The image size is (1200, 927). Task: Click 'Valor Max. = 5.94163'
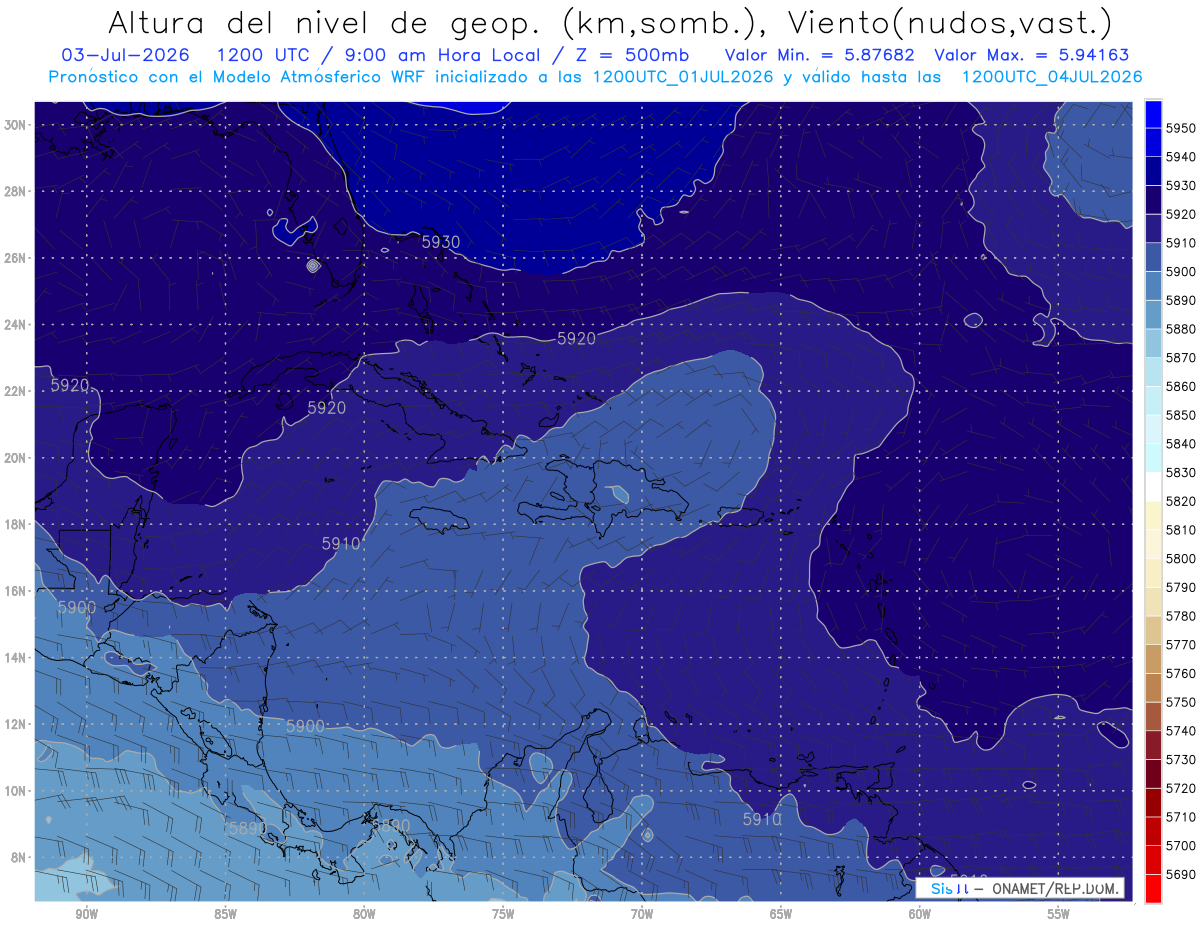tap(1032, 55)
